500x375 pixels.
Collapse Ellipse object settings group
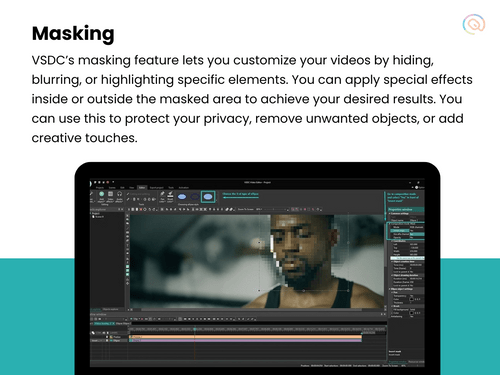[389, 289]
